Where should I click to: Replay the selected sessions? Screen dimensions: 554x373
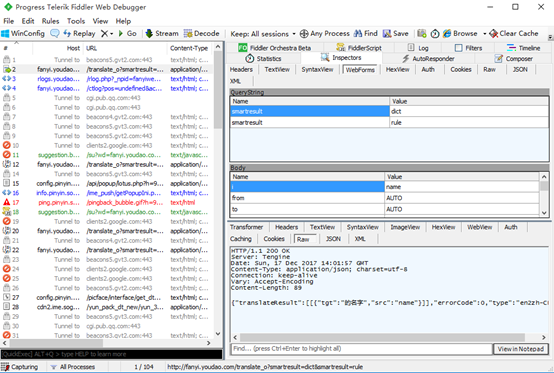point(79,34)
